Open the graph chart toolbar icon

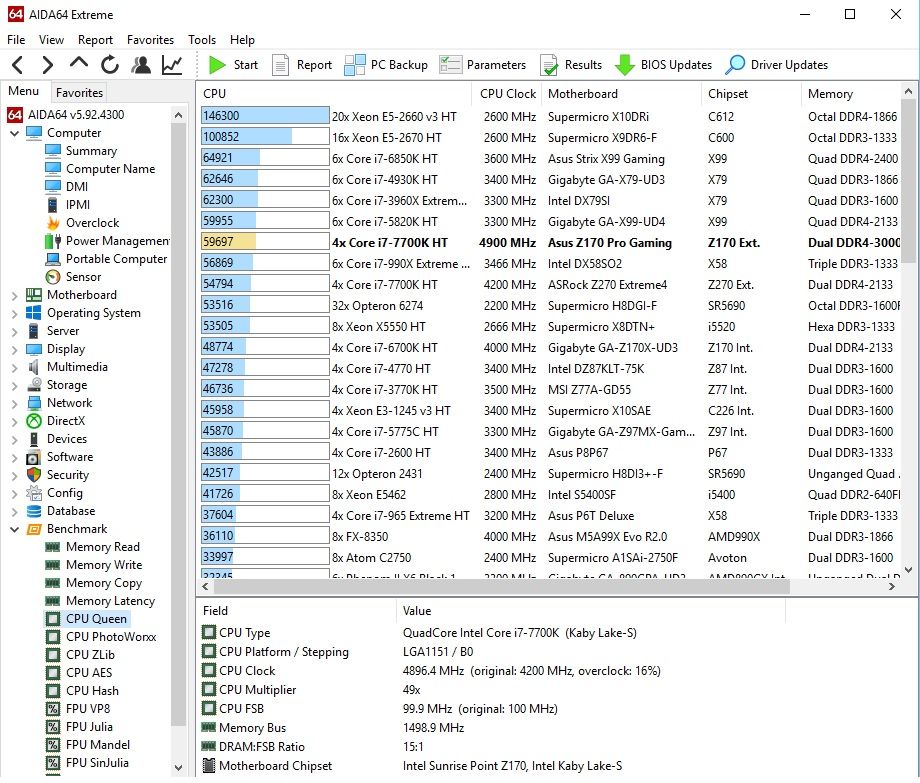(172, 65)
